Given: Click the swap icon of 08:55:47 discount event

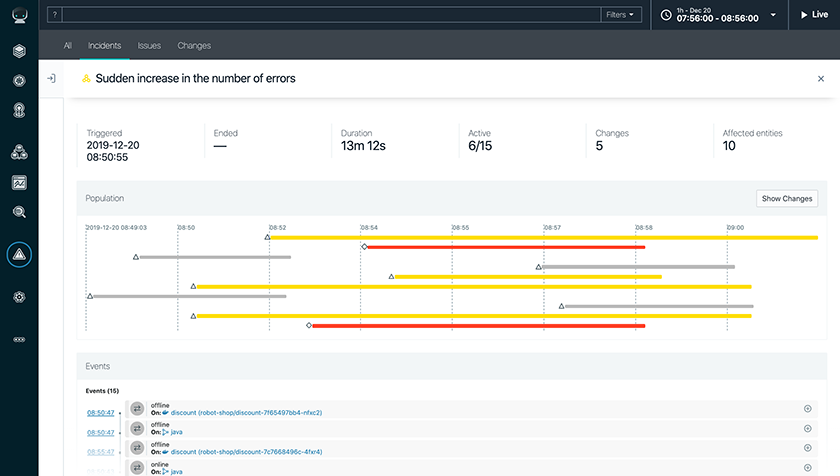Looking at the screenshot, I should 137,448.
